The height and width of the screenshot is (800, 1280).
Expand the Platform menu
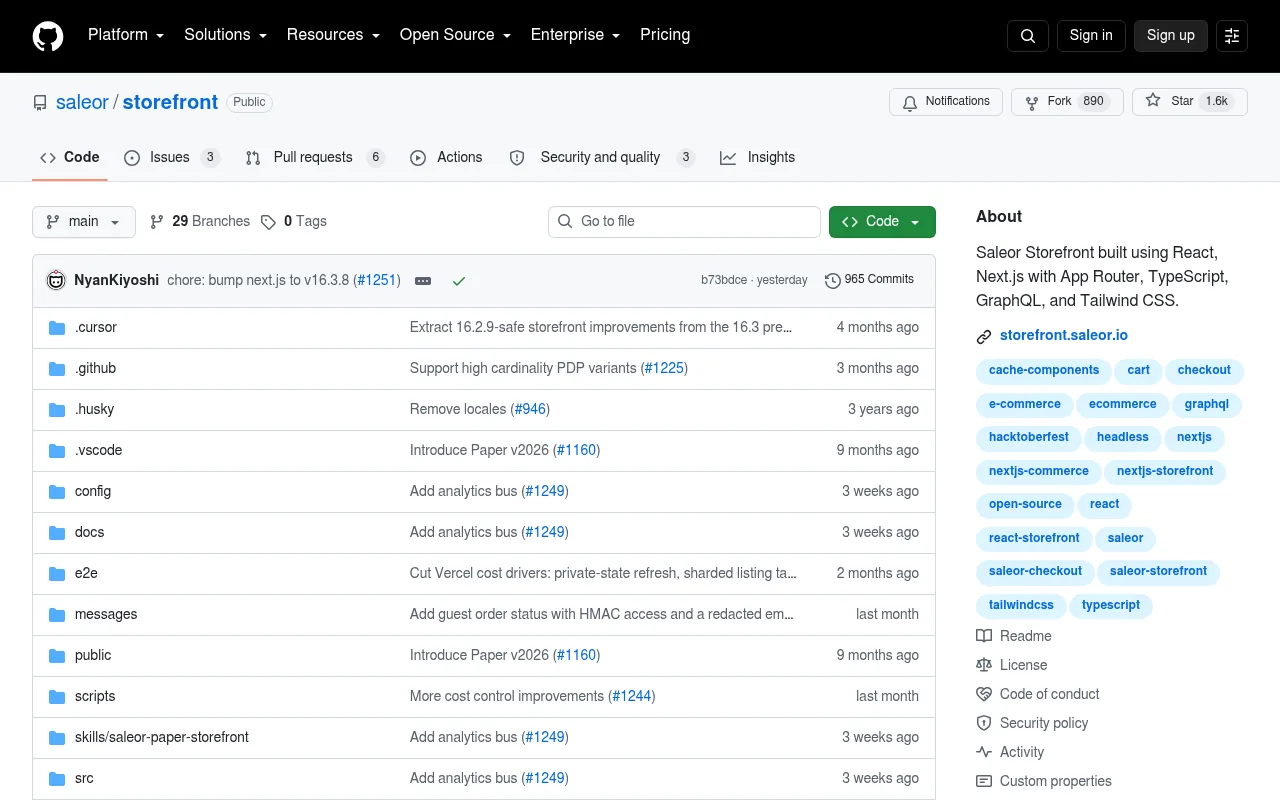click(x=126, y=35)
